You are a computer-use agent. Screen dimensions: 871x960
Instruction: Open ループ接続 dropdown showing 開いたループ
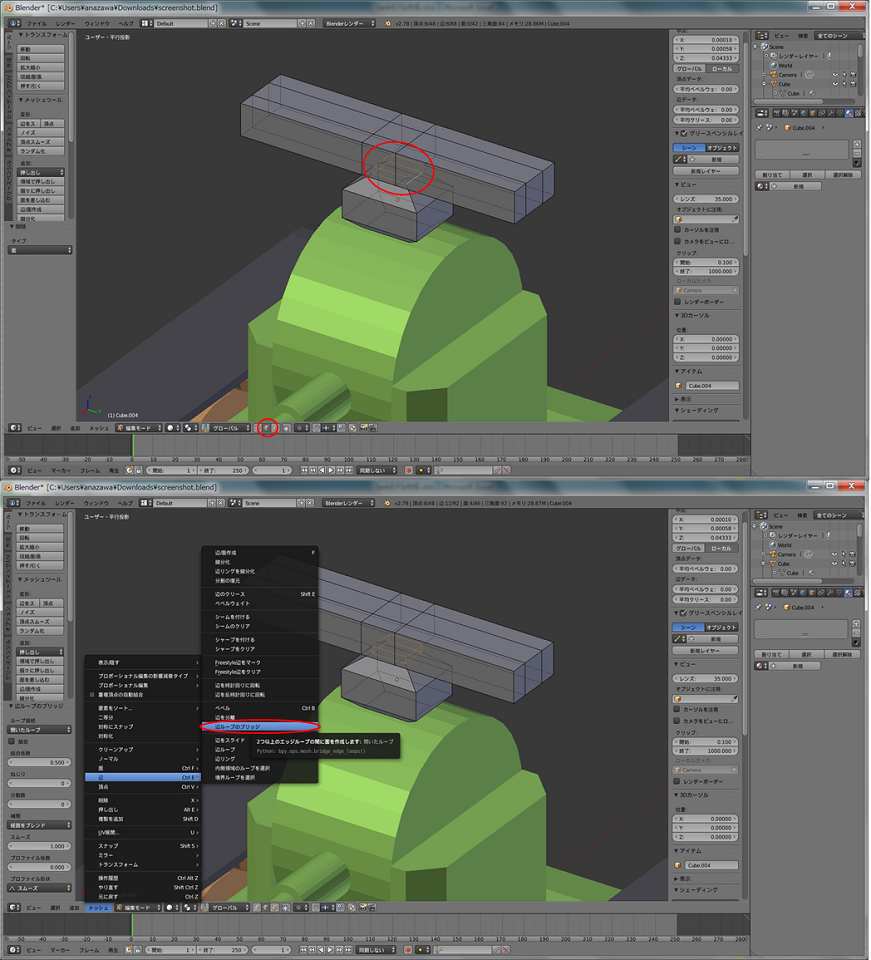(40, 729)
